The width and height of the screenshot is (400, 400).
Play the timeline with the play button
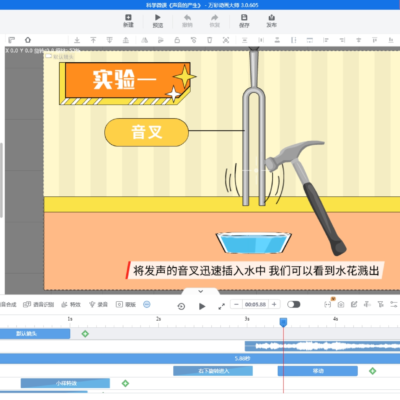pyautogui.click(x=202, y=306)
